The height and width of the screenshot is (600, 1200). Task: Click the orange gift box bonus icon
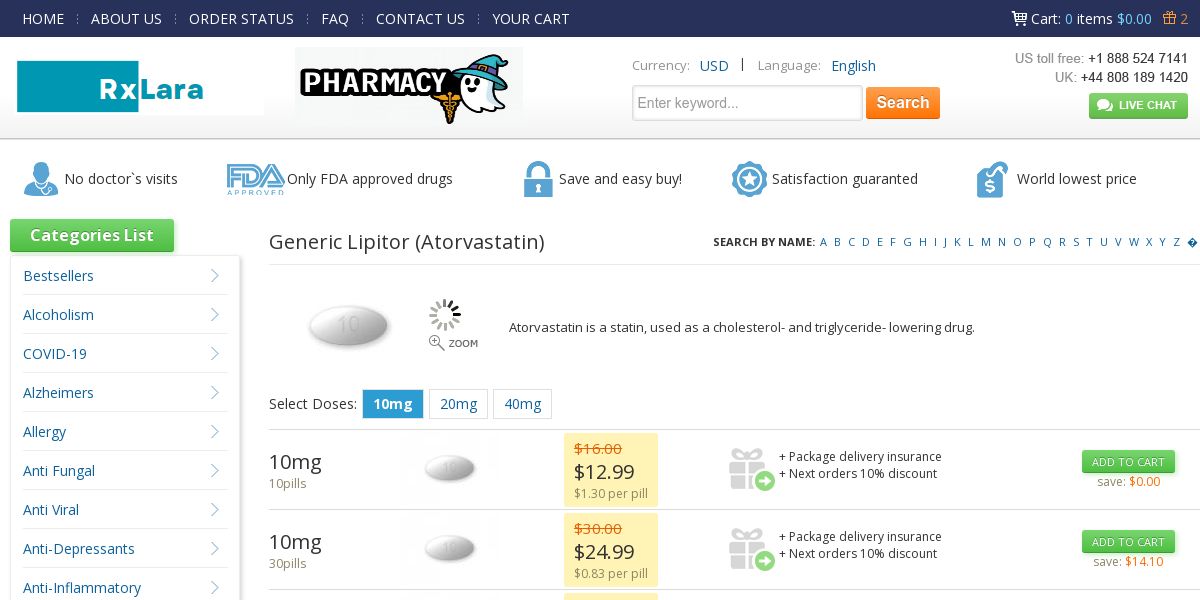pos(1169,18)
